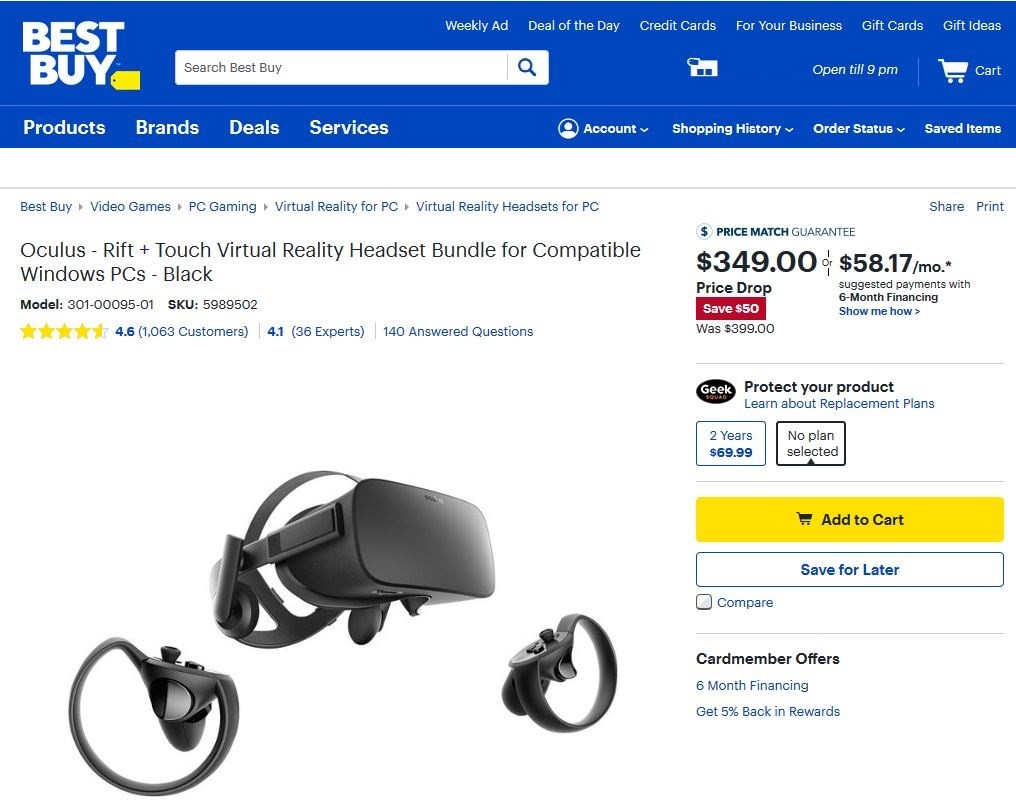
Task: Click the yellow Add to Cart button
Action: [x=849, y=519]
